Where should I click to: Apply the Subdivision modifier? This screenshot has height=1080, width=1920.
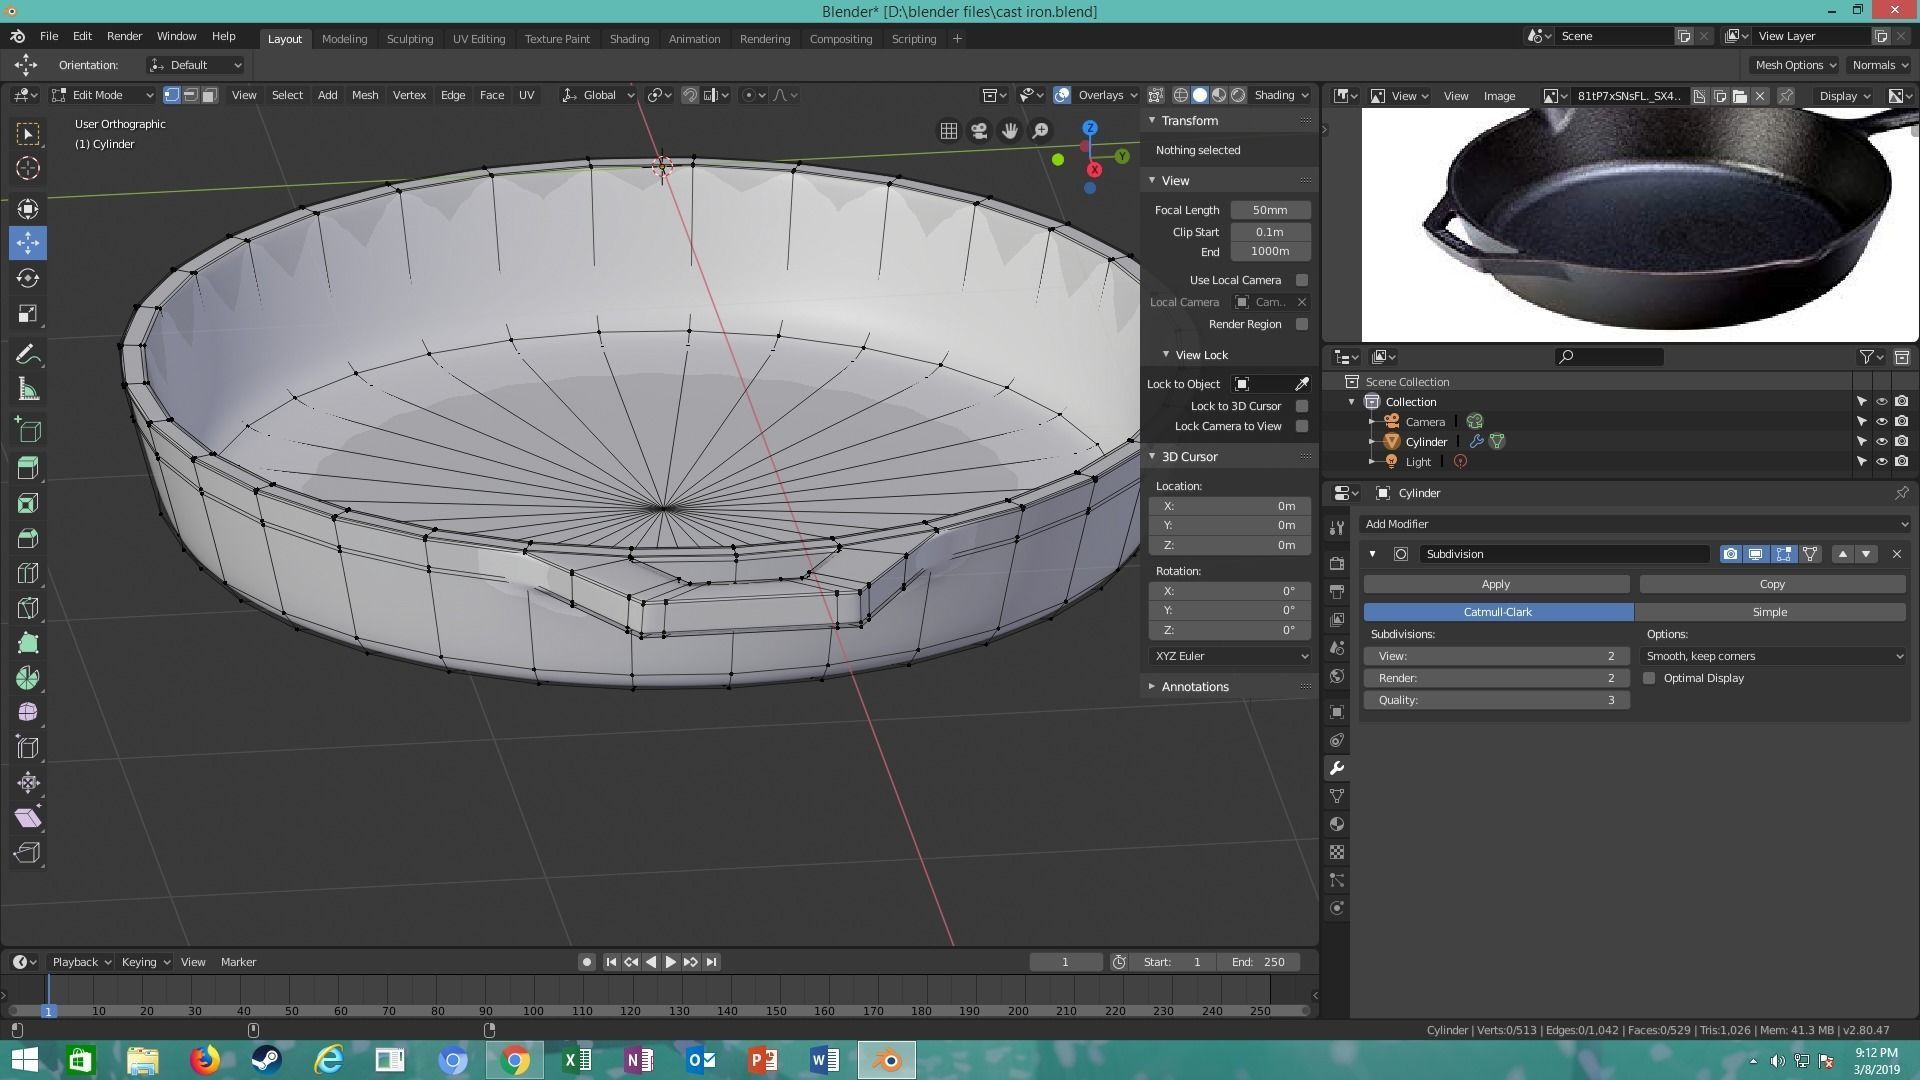click(1496, 584)
